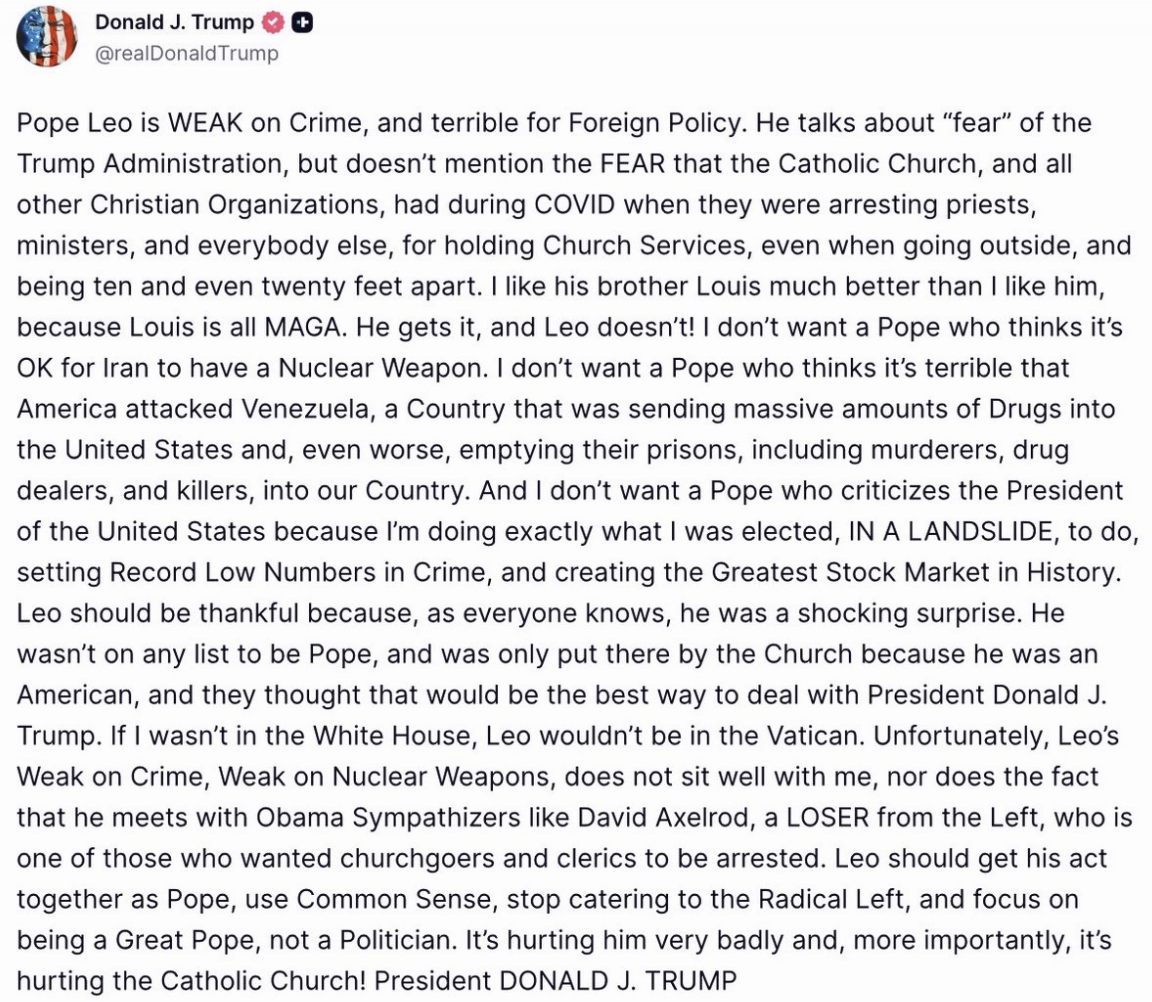Select the capitalized word "FEAR" in the post

633,163
